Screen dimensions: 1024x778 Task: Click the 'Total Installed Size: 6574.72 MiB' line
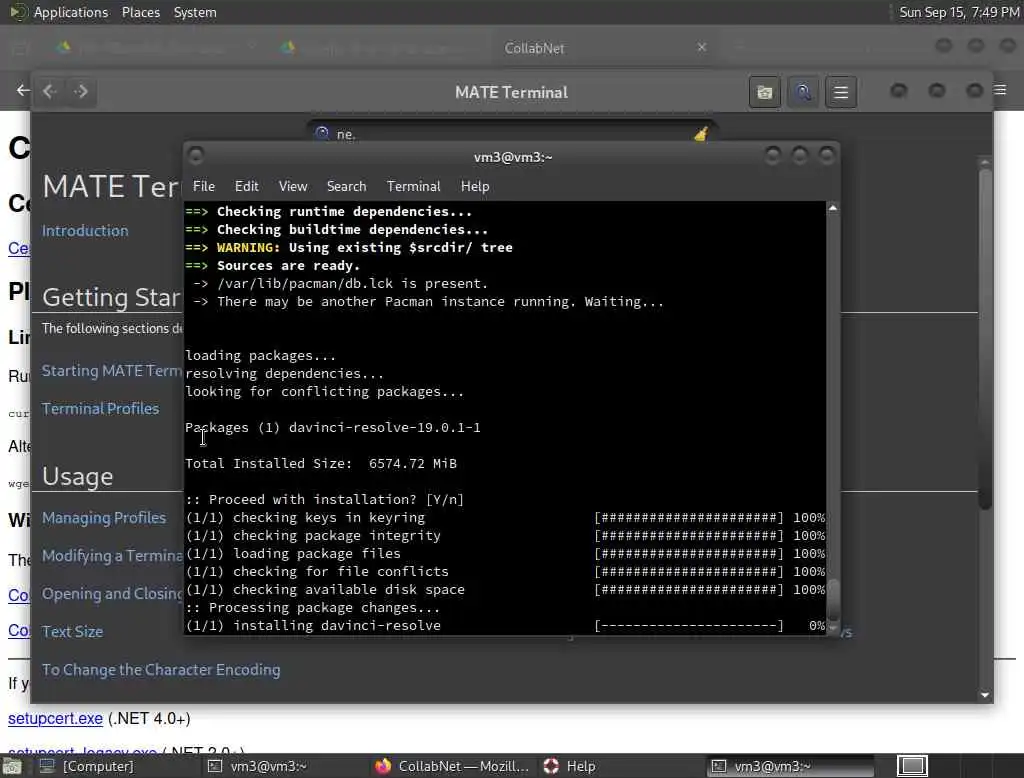tap(321, 463)
